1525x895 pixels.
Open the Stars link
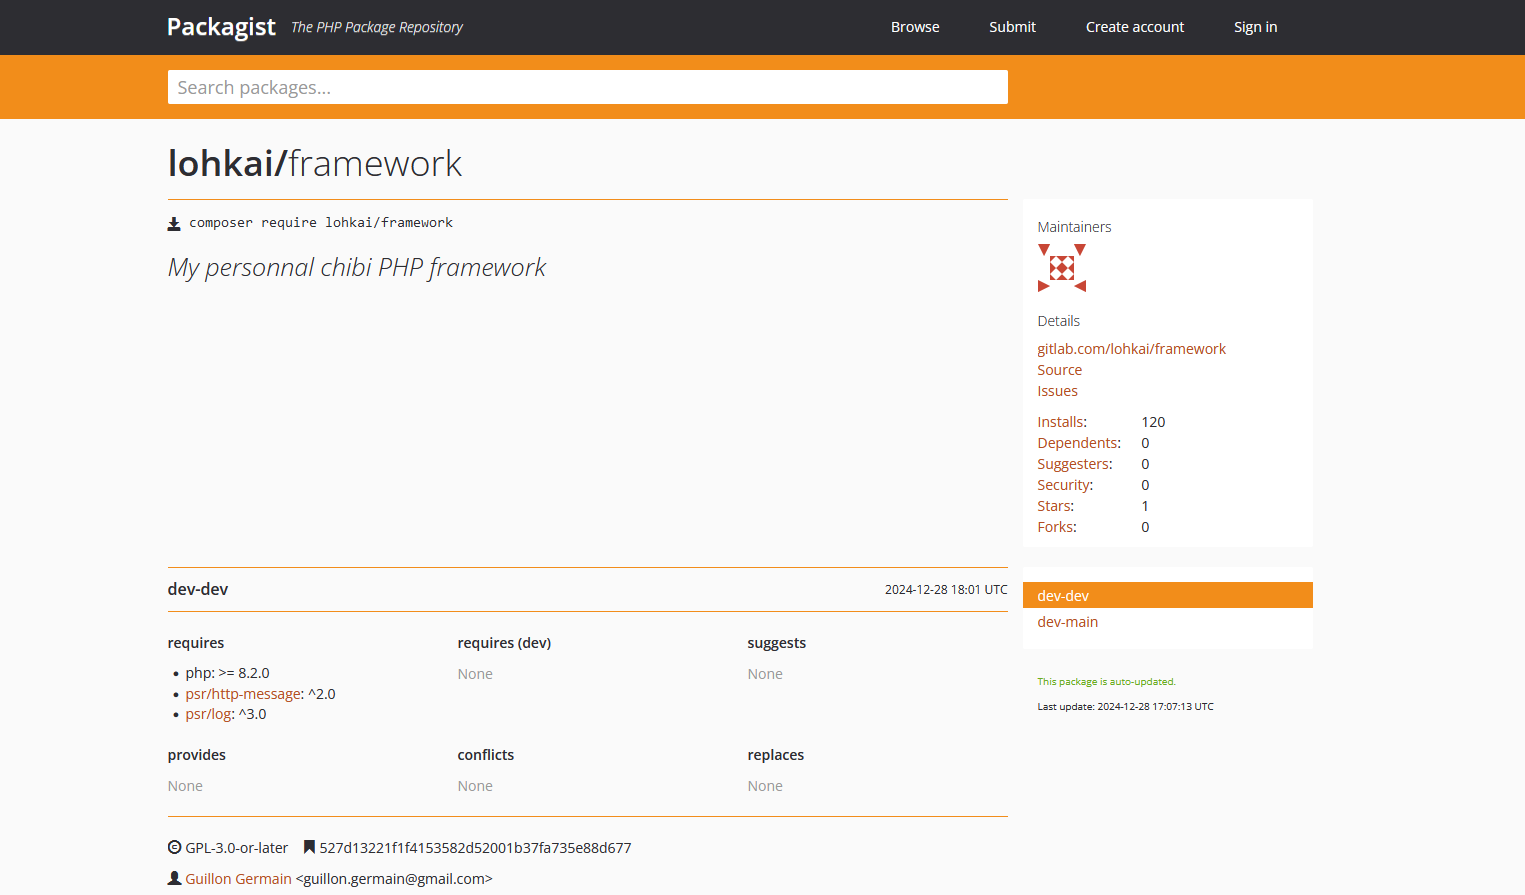click(x=1055, y=506)
